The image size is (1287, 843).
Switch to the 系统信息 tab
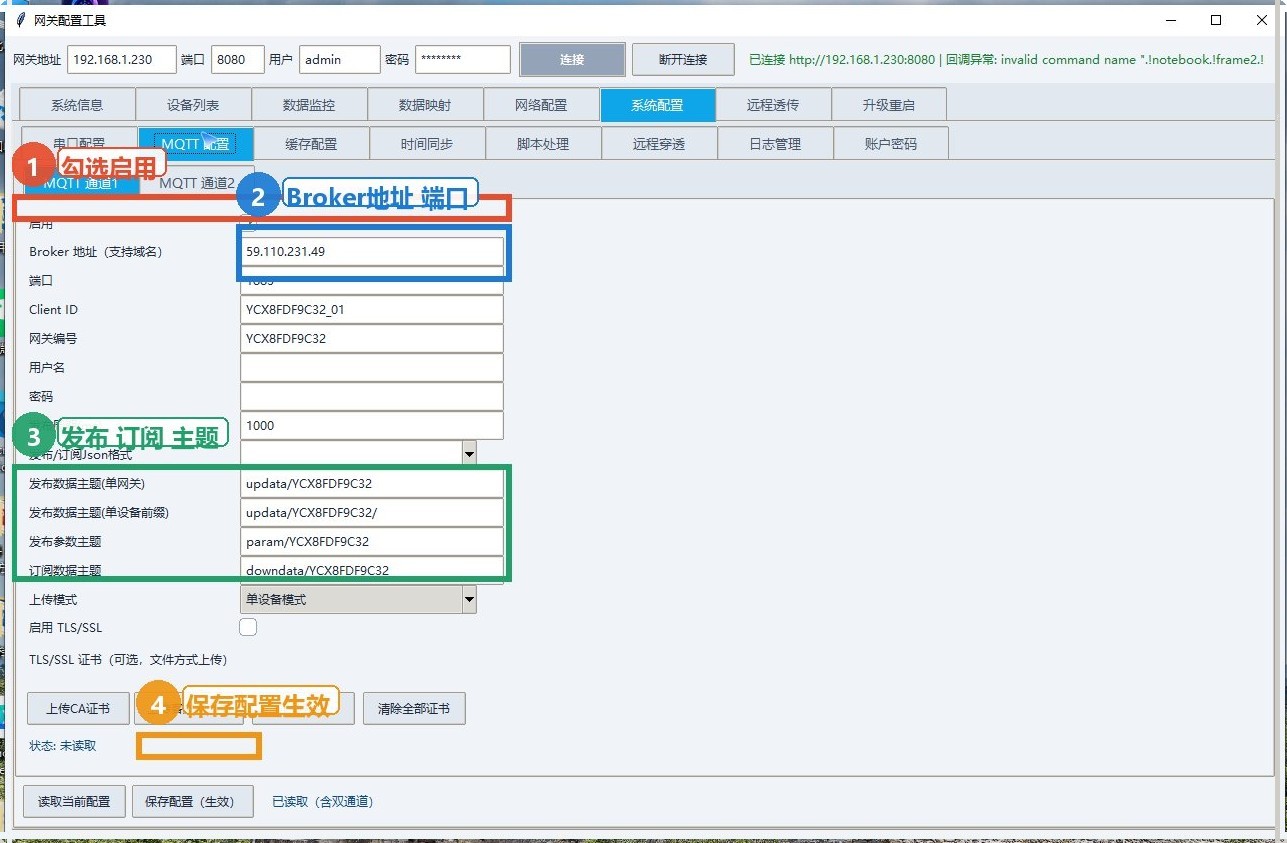point(77,105)
